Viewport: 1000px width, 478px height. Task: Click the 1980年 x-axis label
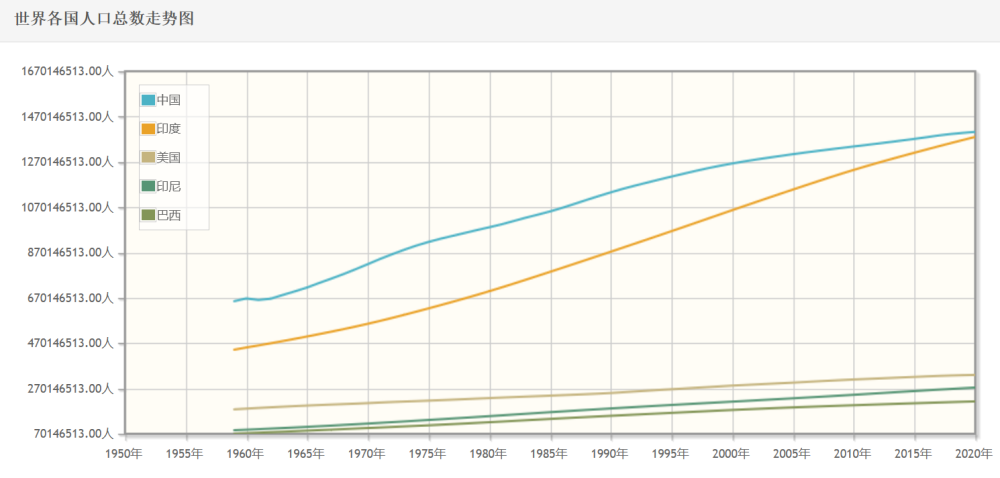click(490, 454)
